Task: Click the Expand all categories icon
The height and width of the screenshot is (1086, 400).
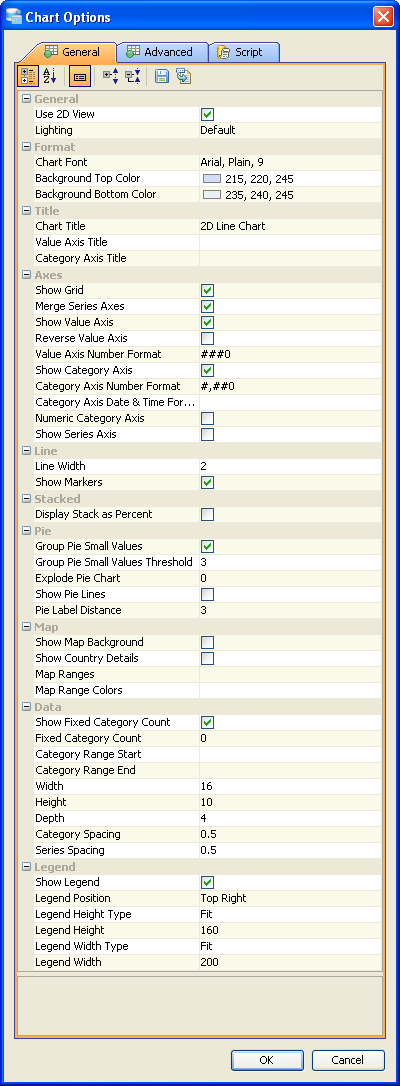Action: point(110,76)
